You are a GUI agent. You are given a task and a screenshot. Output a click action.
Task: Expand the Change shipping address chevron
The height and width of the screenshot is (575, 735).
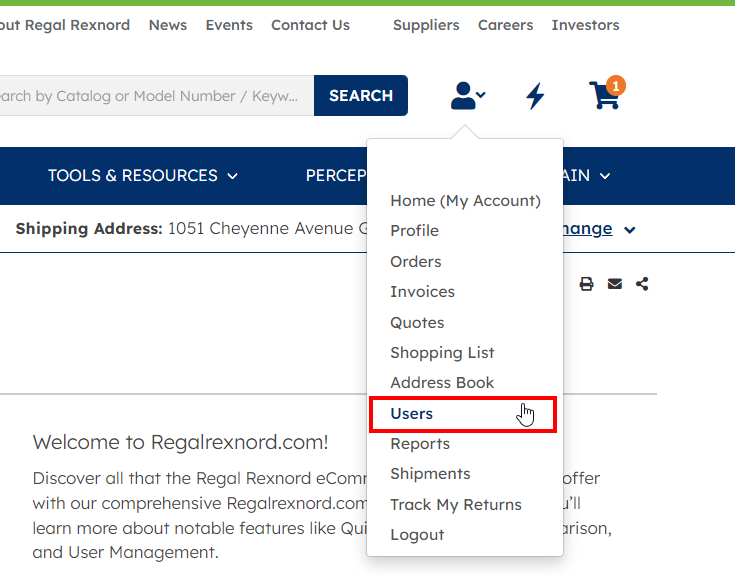pos(630,230)
